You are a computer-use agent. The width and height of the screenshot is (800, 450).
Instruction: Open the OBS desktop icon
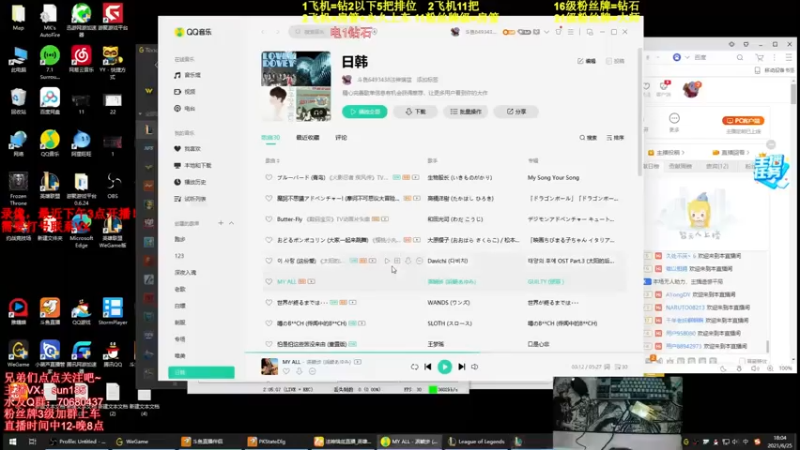(x=113, y=185)
